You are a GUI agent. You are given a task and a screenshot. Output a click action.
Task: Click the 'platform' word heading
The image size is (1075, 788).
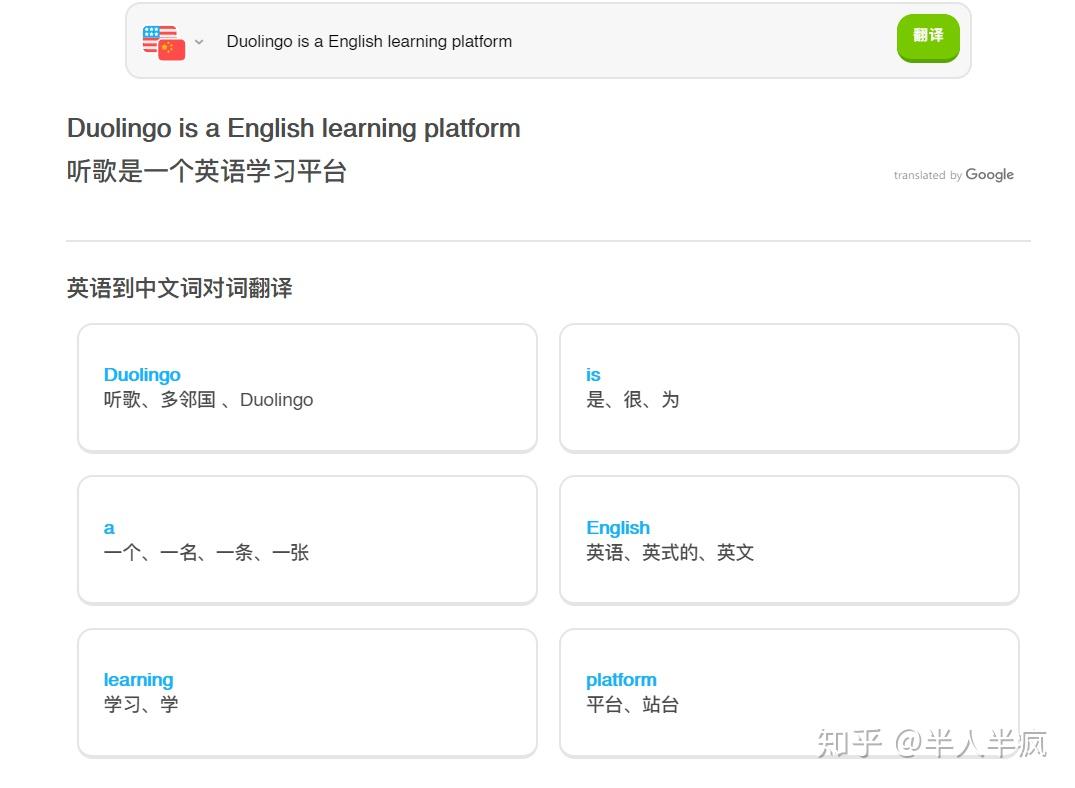(x=621, y=679)
